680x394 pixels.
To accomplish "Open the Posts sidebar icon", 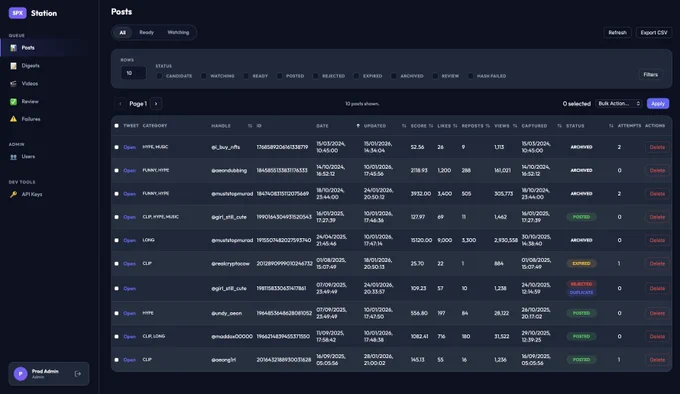I will (13, 48).
